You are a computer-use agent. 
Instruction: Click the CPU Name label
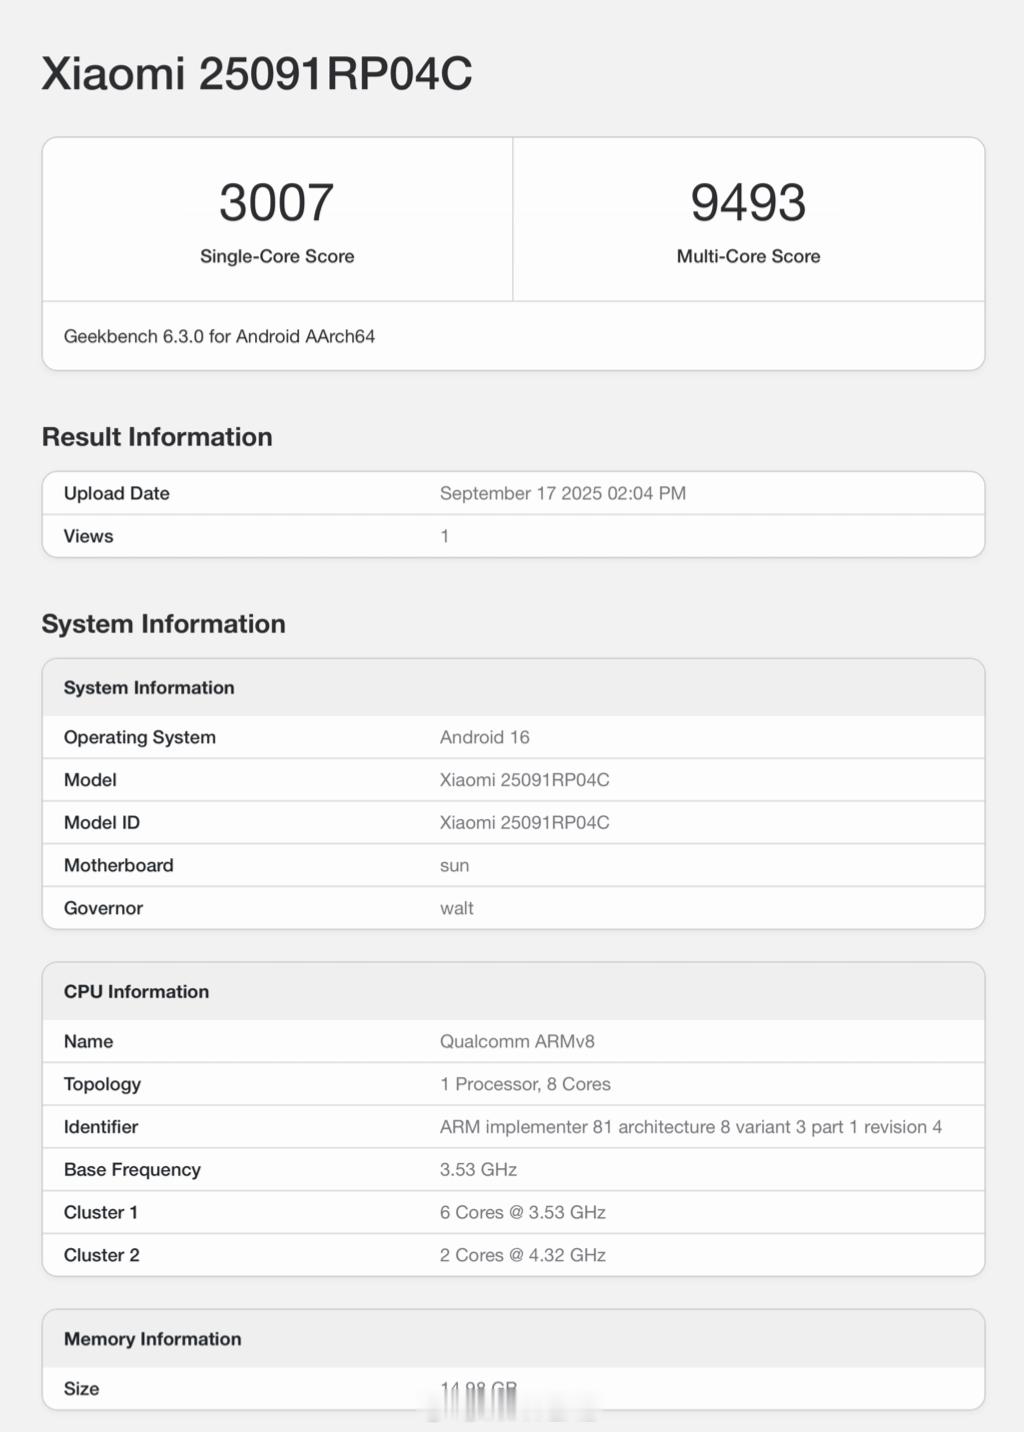(88, 1041)
